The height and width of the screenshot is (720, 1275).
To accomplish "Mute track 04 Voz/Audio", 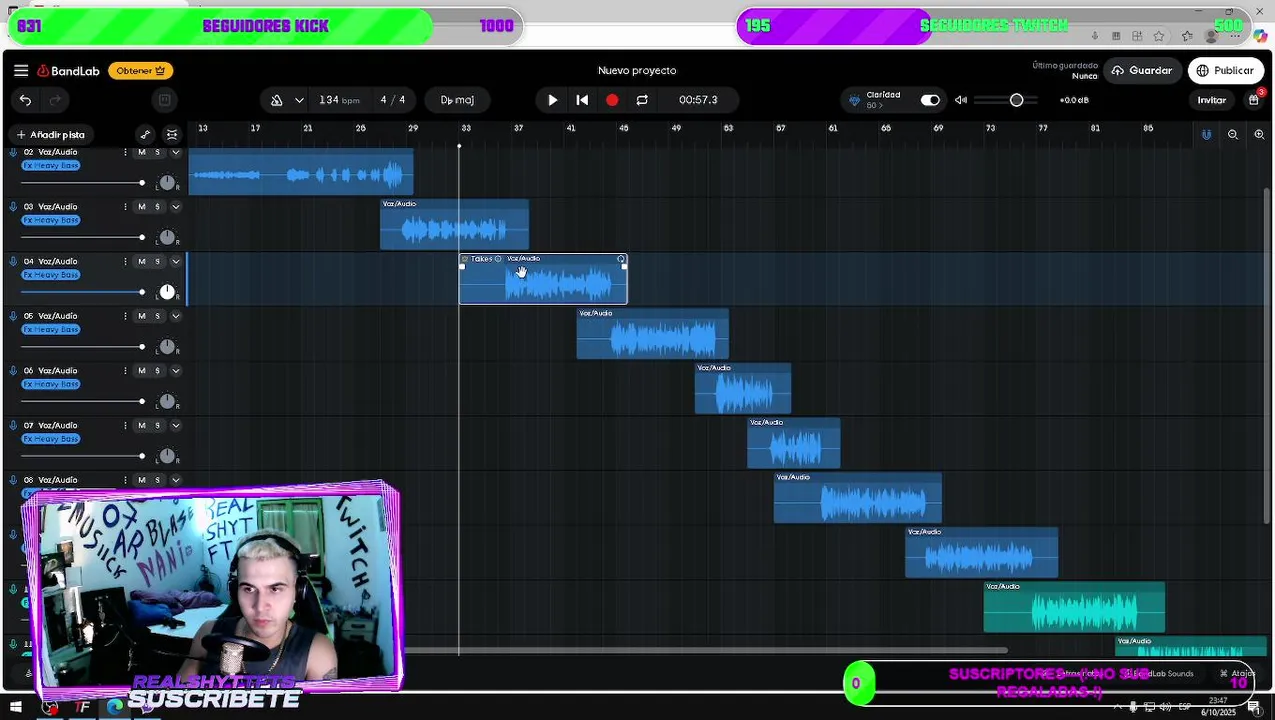I will click(141, 262).
